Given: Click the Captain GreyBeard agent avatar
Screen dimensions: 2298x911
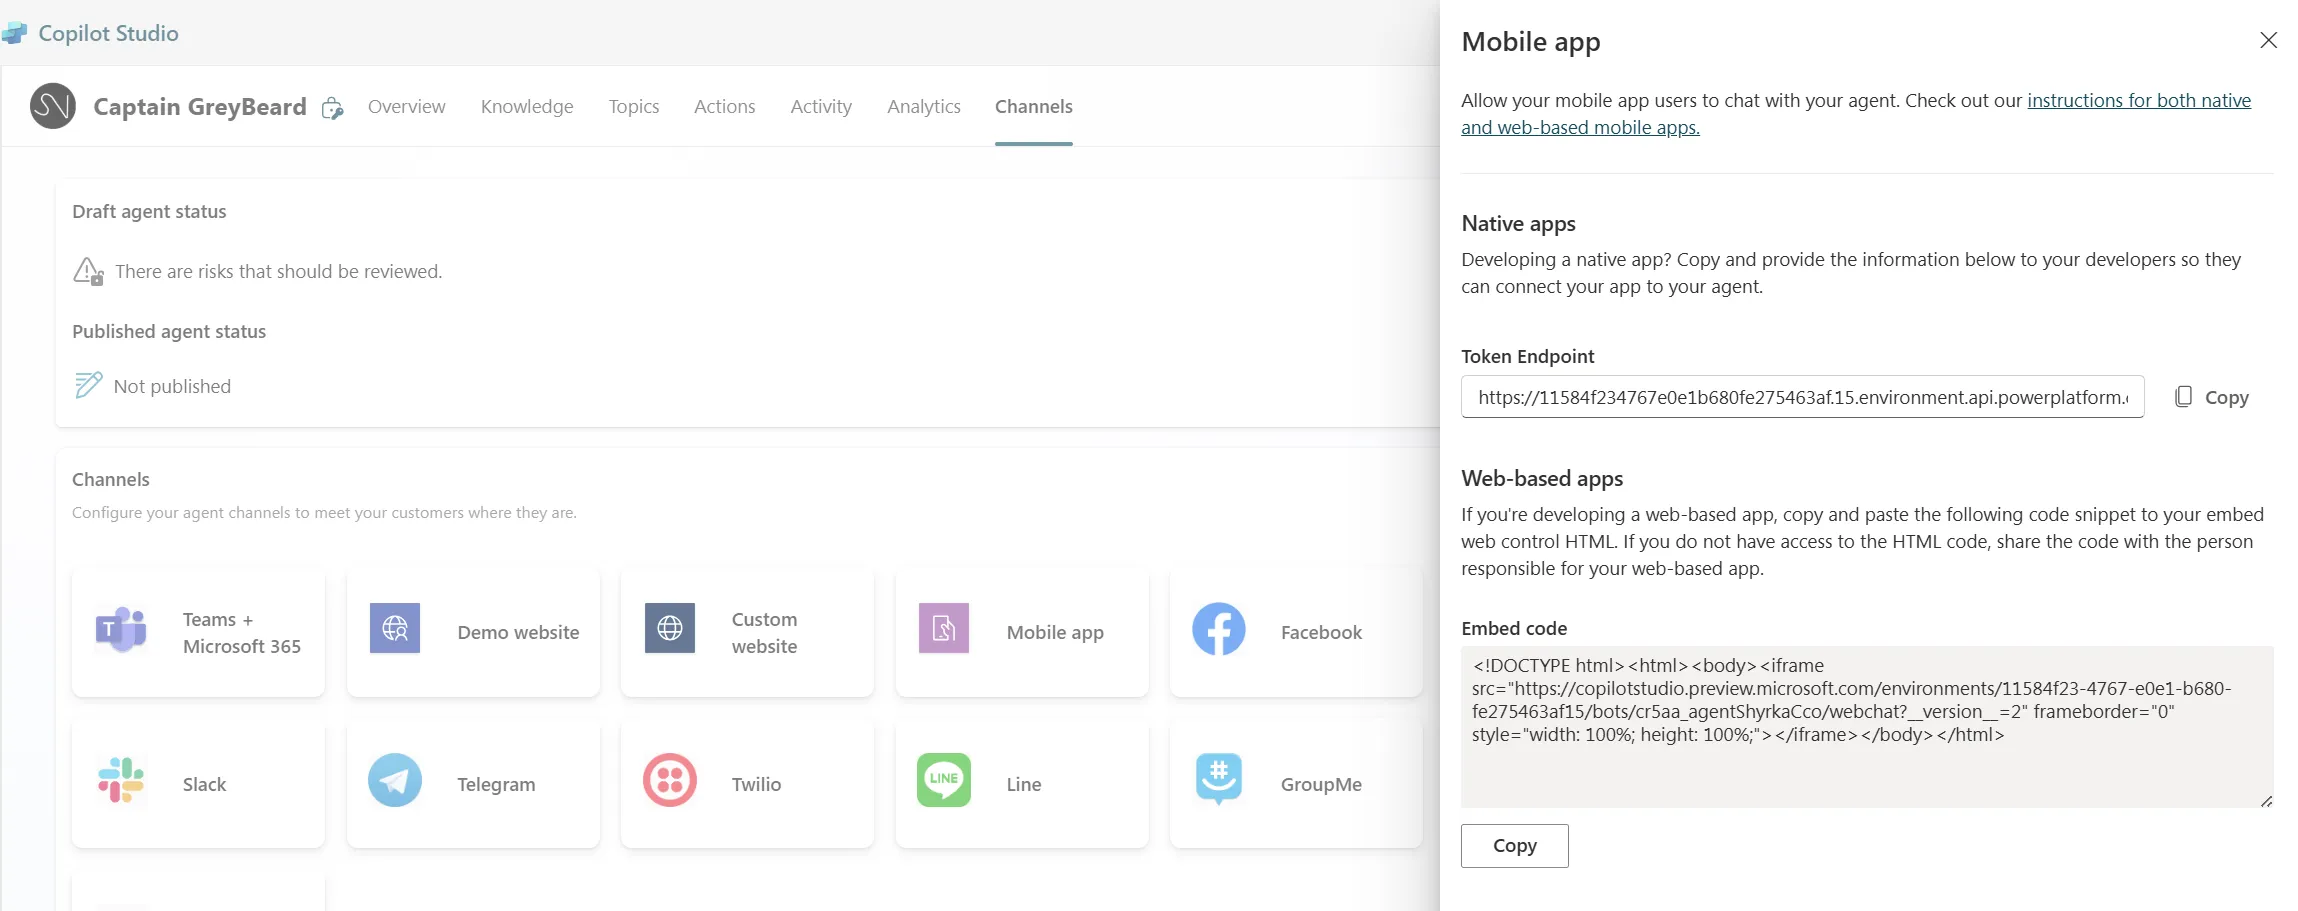Looking at the screenshot, I should [x=53, y=106].
